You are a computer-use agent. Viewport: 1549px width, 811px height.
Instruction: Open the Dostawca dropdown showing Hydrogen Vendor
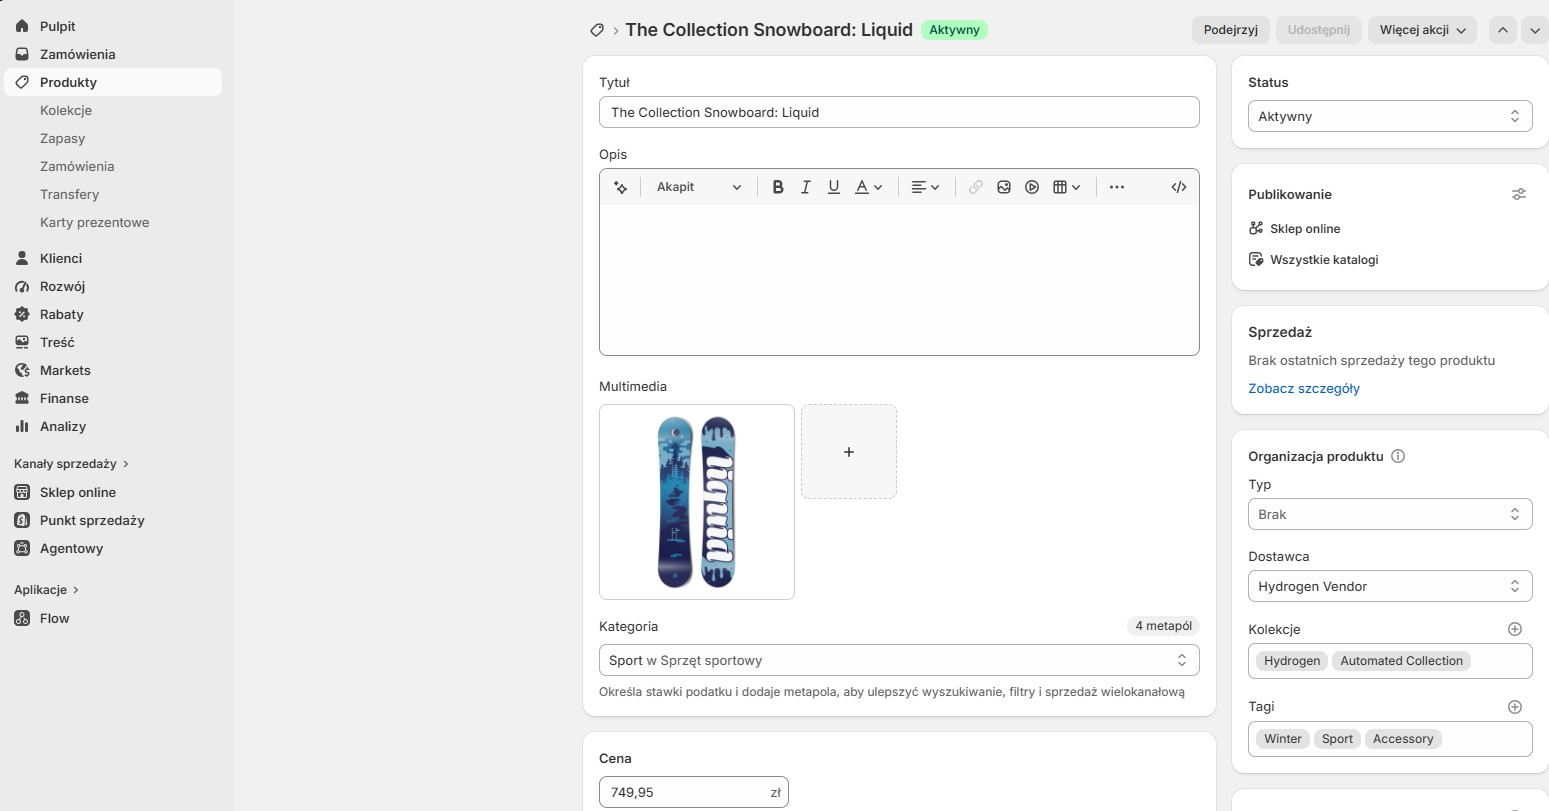coord(1390,586)
